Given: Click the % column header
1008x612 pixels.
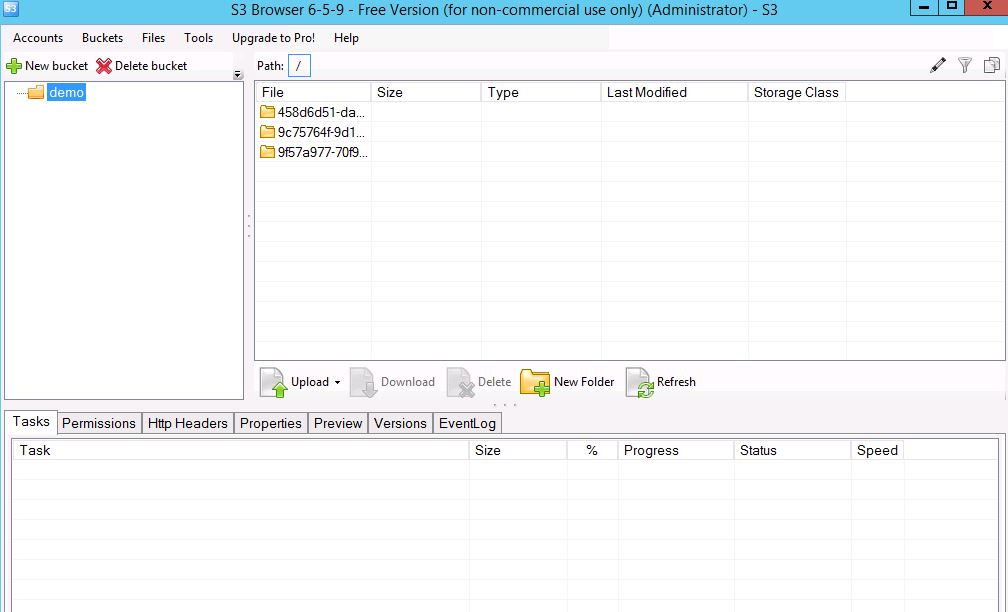Looking at the screenshot, I should (x=592, y=450).
